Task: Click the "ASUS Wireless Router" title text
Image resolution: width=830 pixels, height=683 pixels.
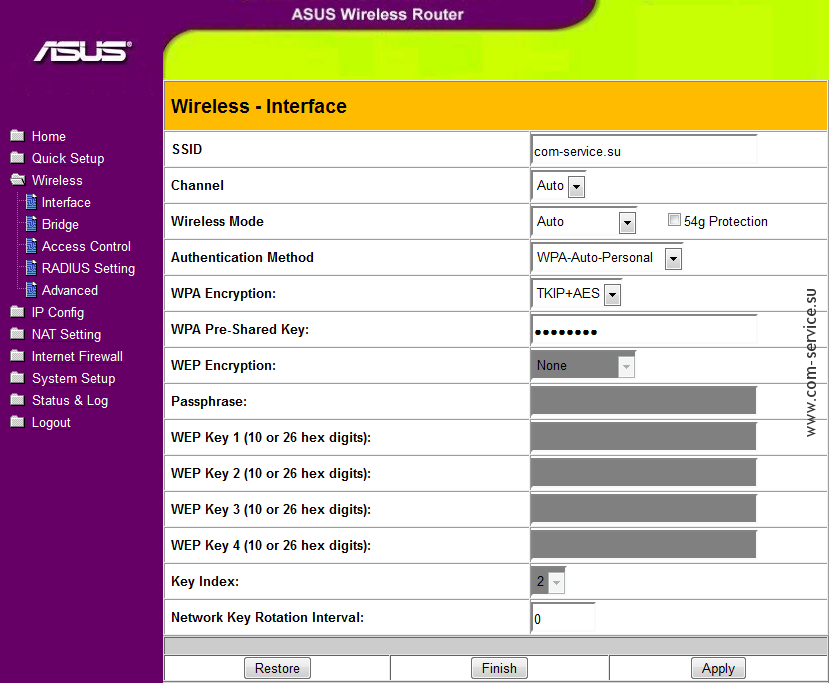Action: click(377, 14)
